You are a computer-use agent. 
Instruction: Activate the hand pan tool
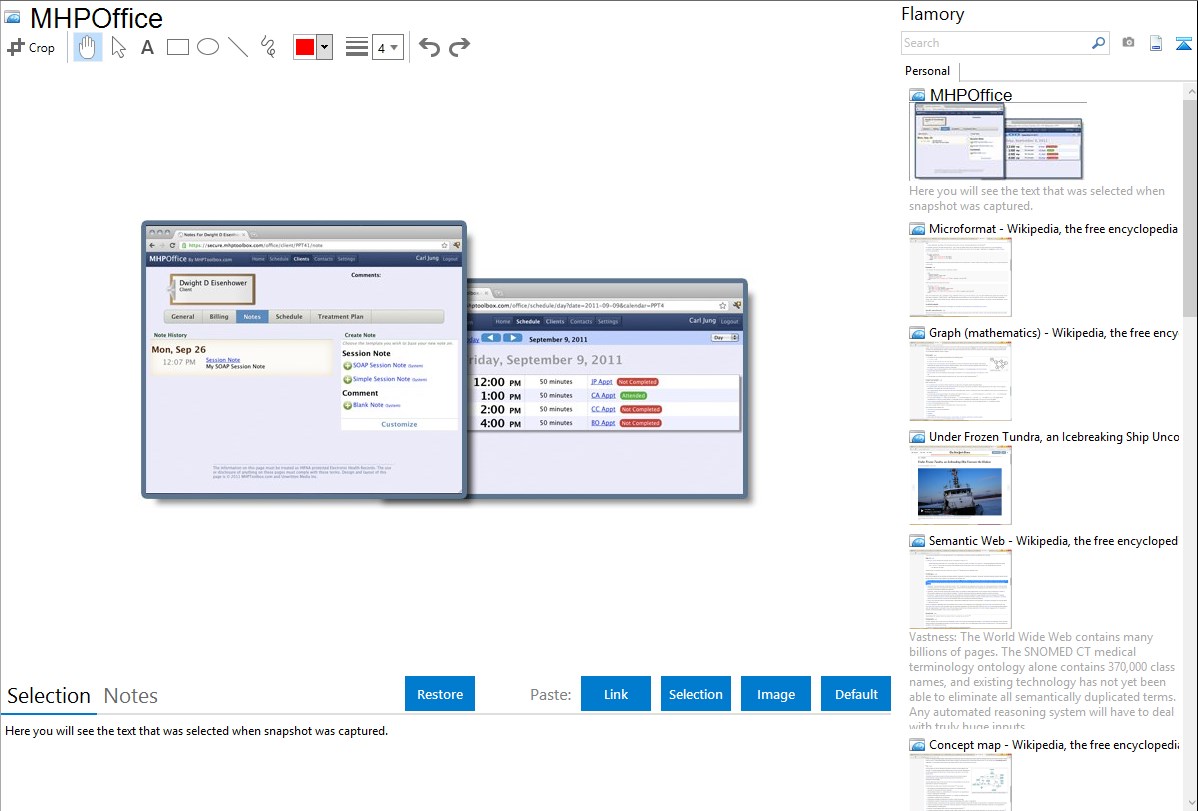[87, 47]
